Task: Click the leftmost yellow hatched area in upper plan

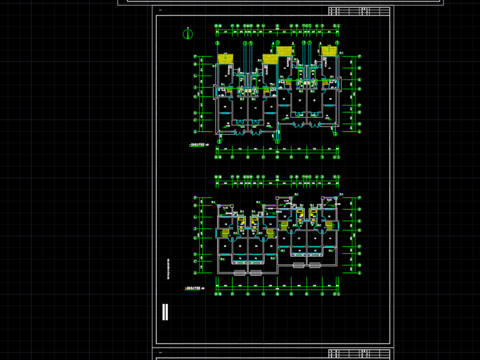Action: click(225, 59)
